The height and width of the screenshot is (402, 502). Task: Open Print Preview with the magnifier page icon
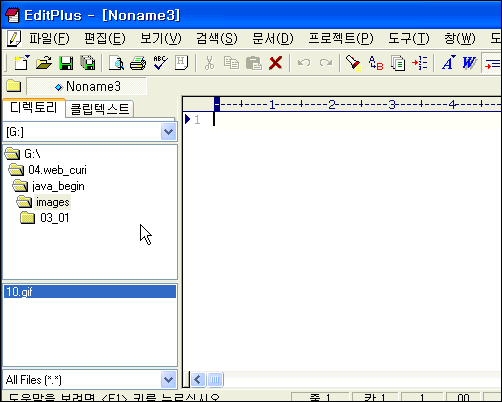(116, 63)
